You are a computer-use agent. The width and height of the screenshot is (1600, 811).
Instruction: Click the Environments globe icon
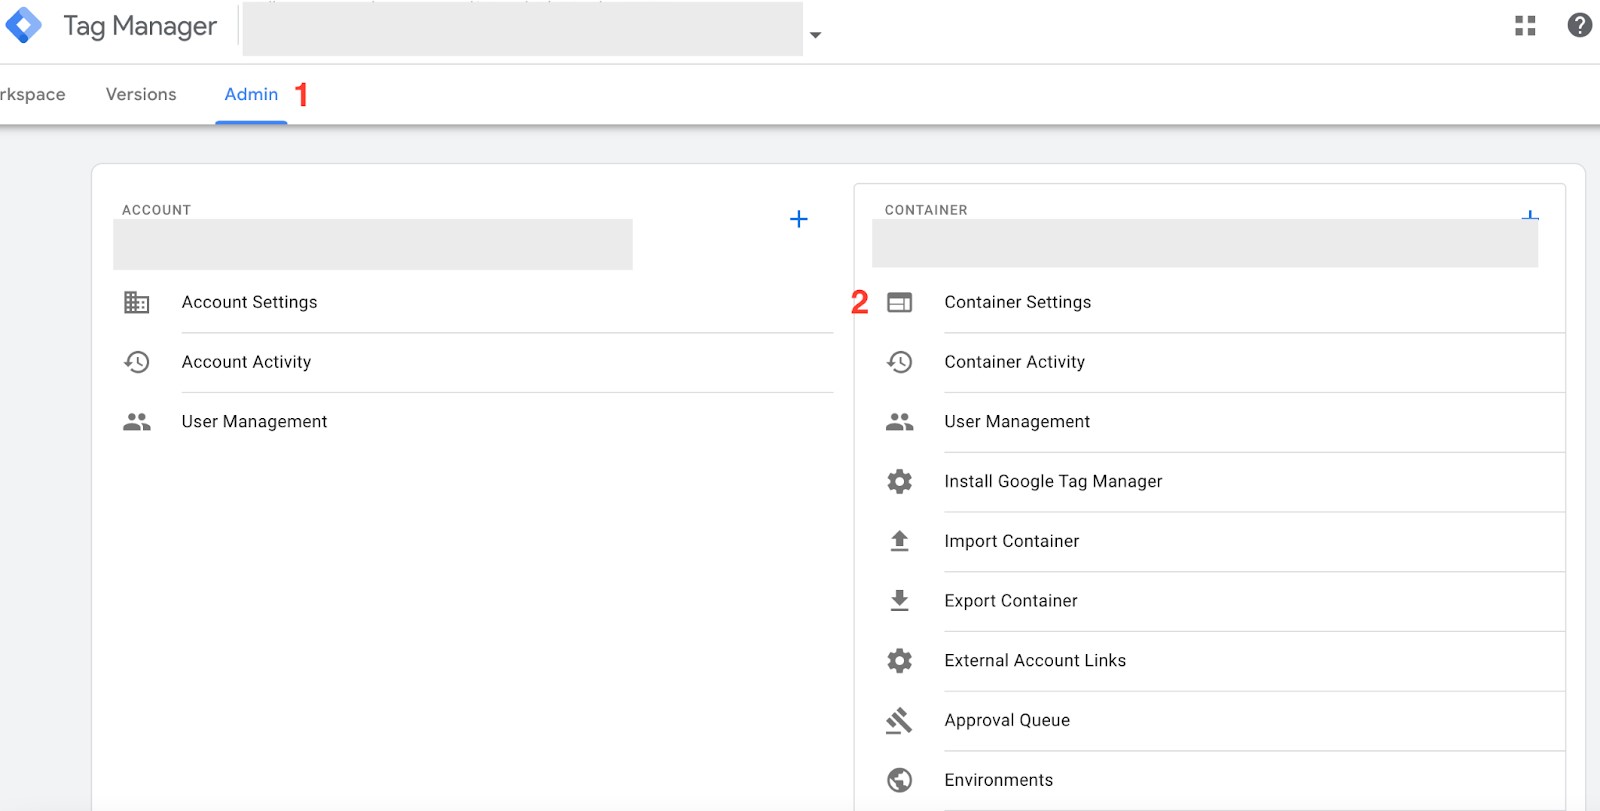899,780
